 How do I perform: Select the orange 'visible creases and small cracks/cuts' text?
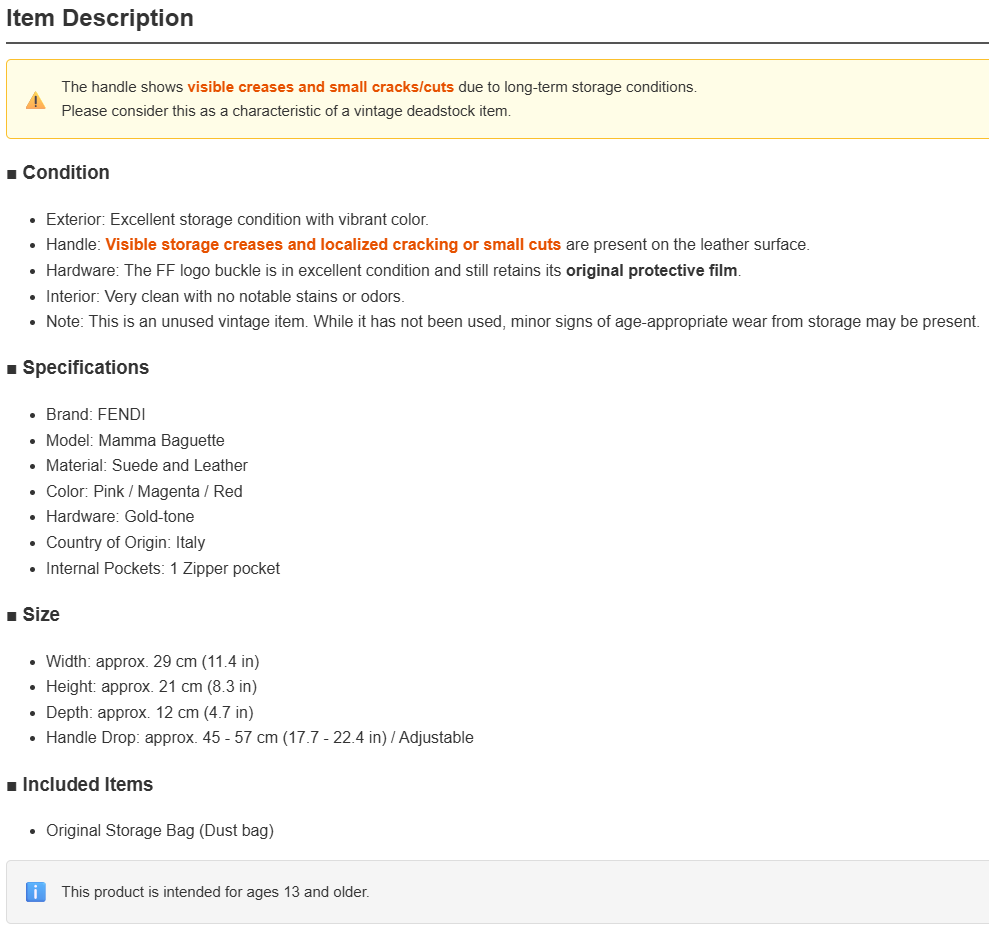point(320,87)
